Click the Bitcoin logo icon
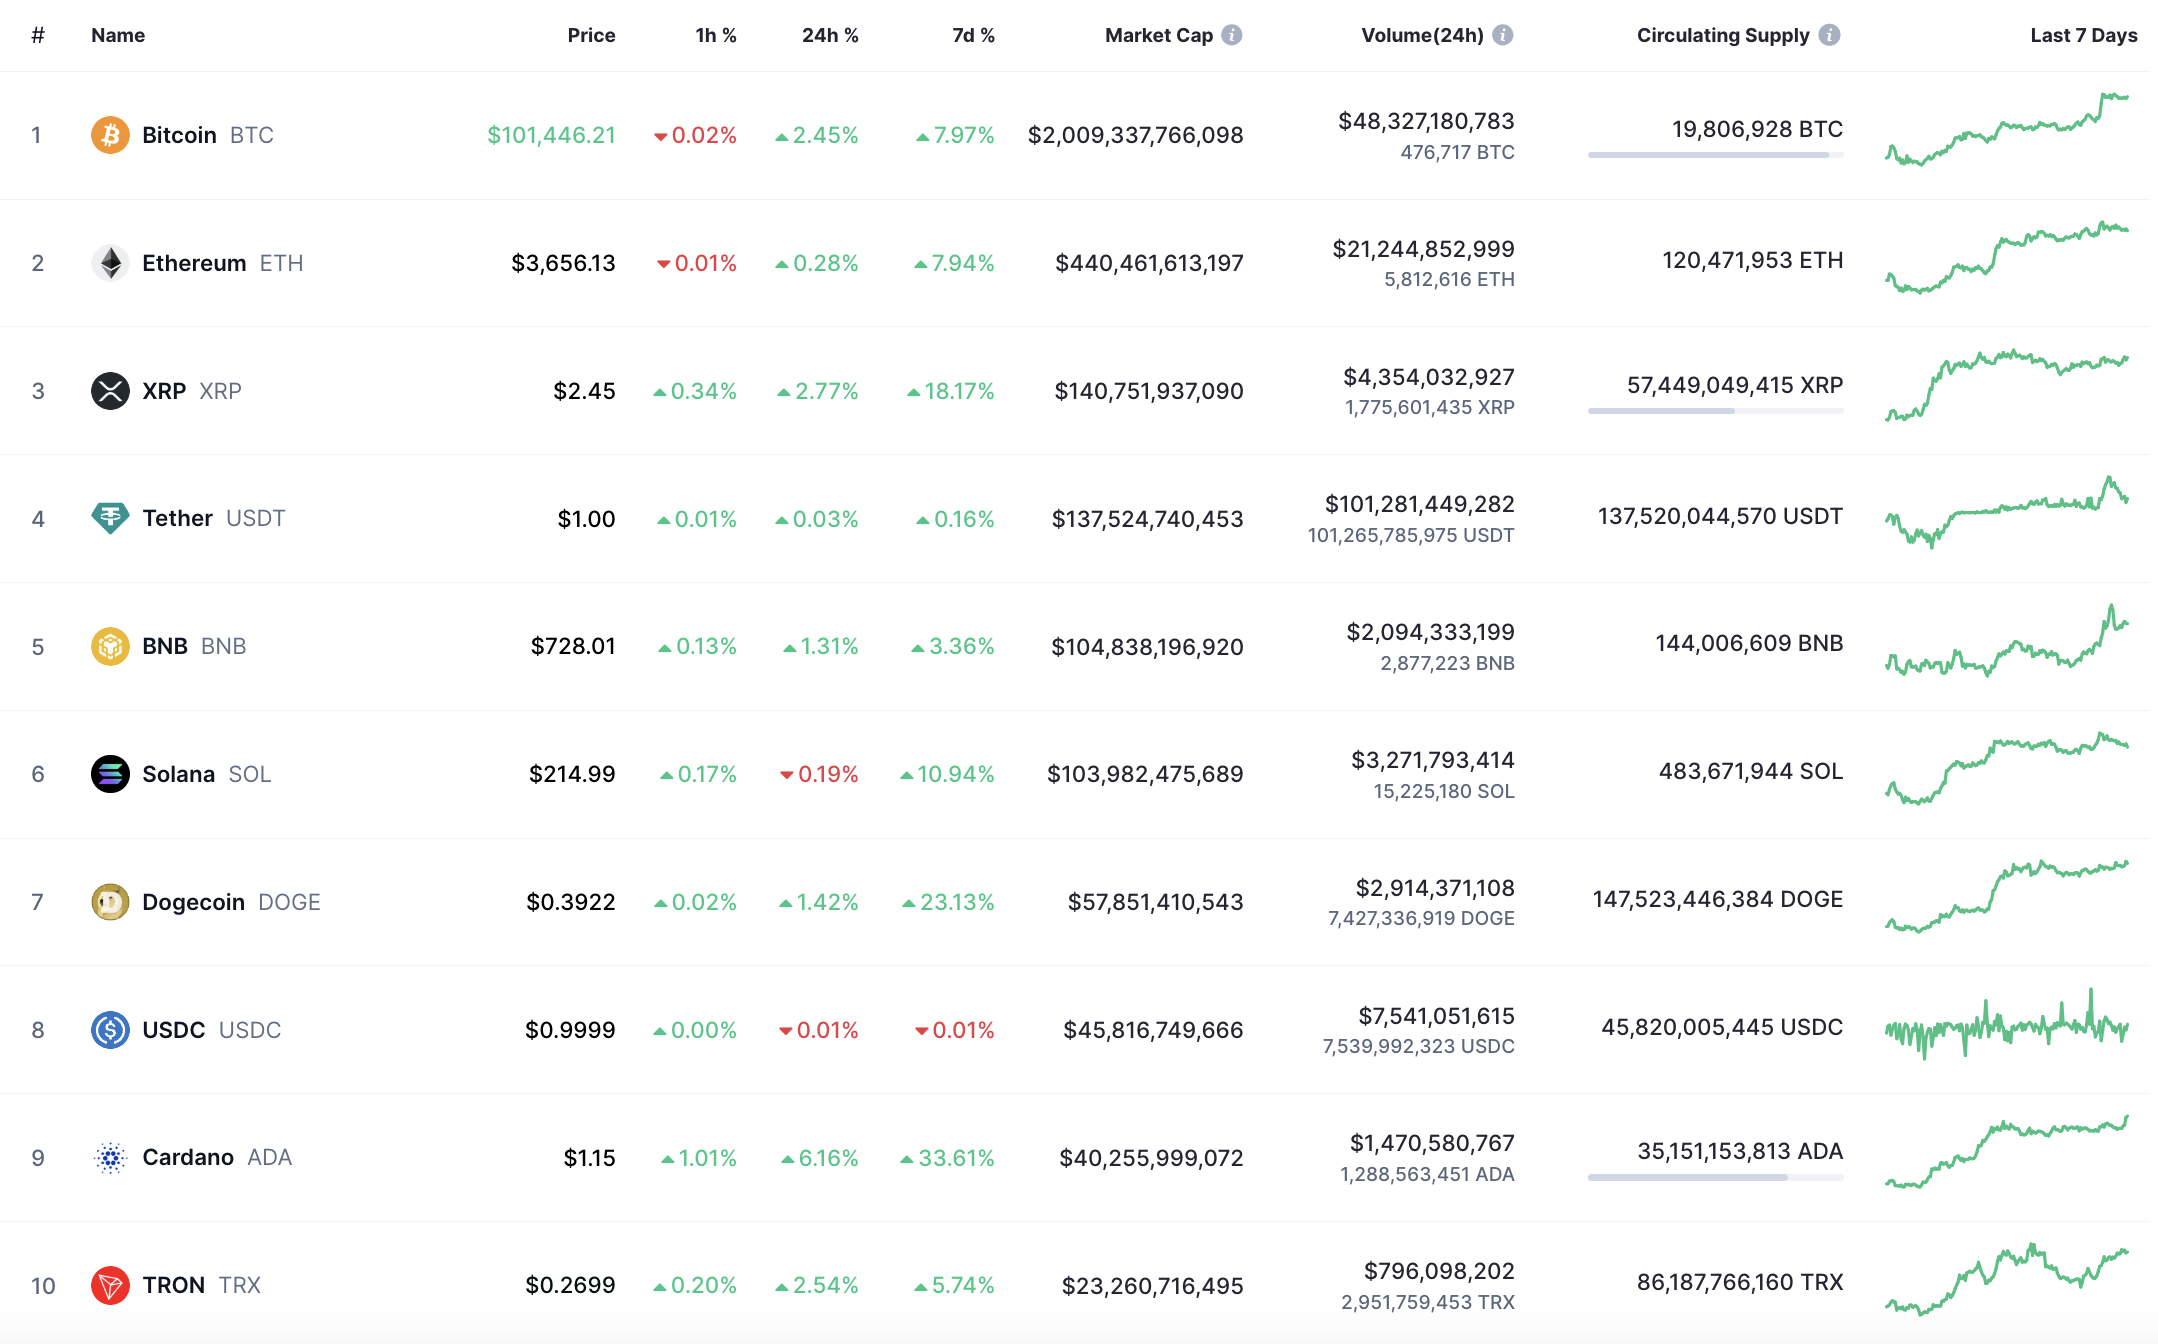The height and width of the screenshot is (1344, 2158). [x=110, y=135]
